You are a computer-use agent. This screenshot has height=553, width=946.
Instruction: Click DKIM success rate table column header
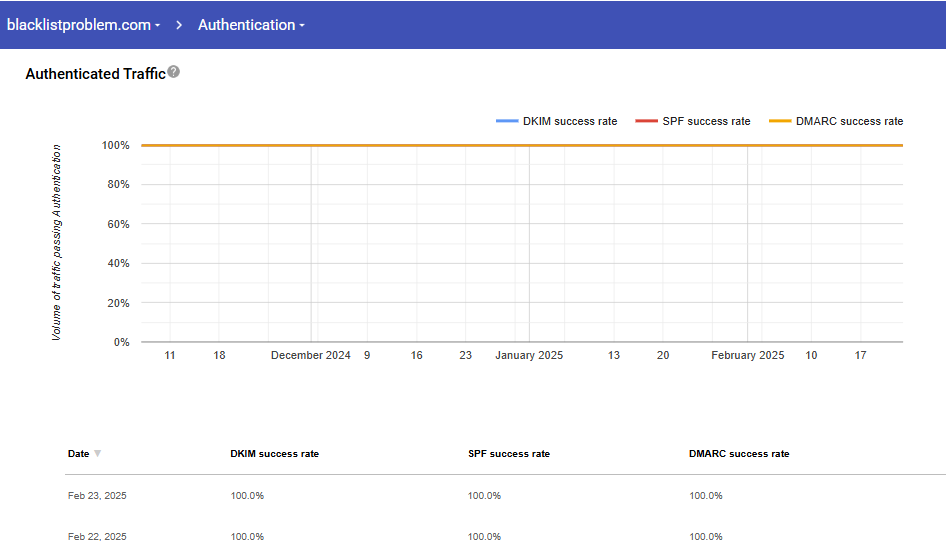[x=274, y=454]
